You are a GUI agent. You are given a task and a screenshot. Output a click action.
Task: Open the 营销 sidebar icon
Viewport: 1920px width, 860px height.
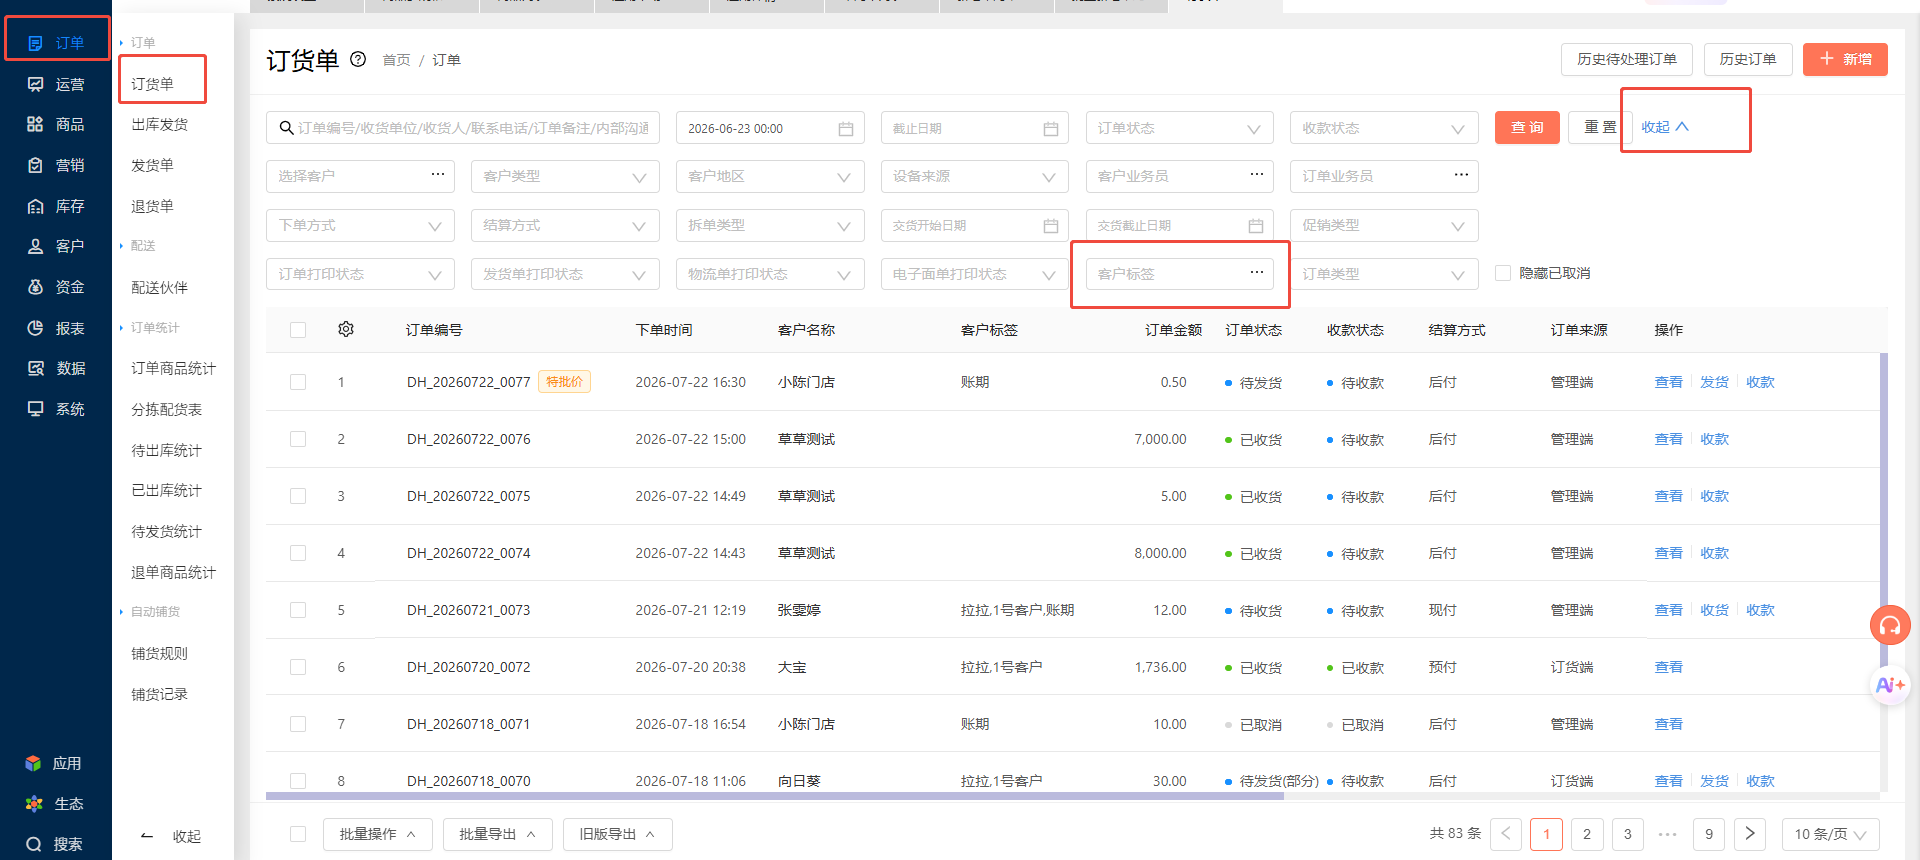[35, 165]
